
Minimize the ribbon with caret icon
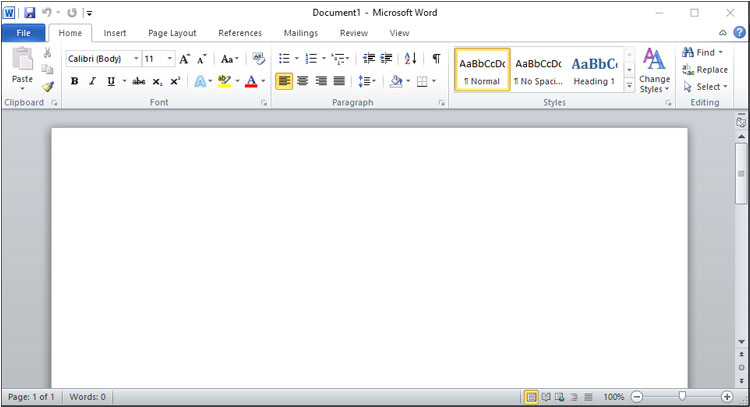723,33
